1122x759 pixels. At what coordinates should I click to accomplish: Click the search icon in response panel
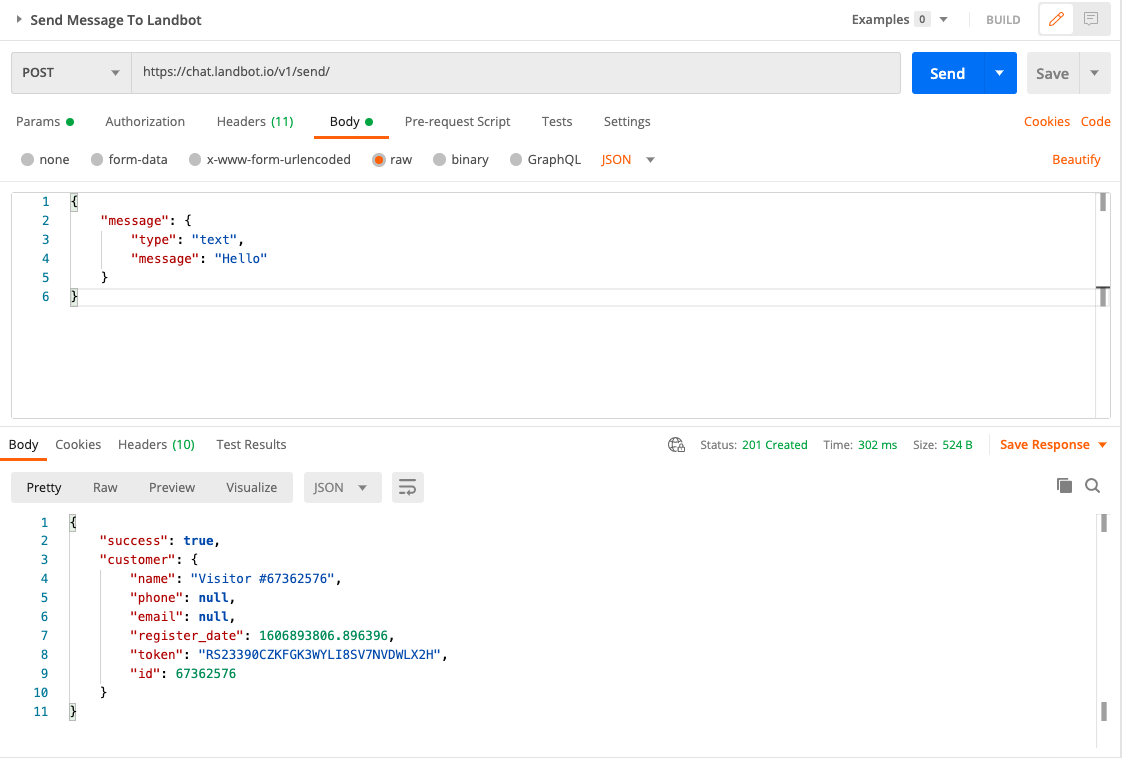coord(1093,486)
